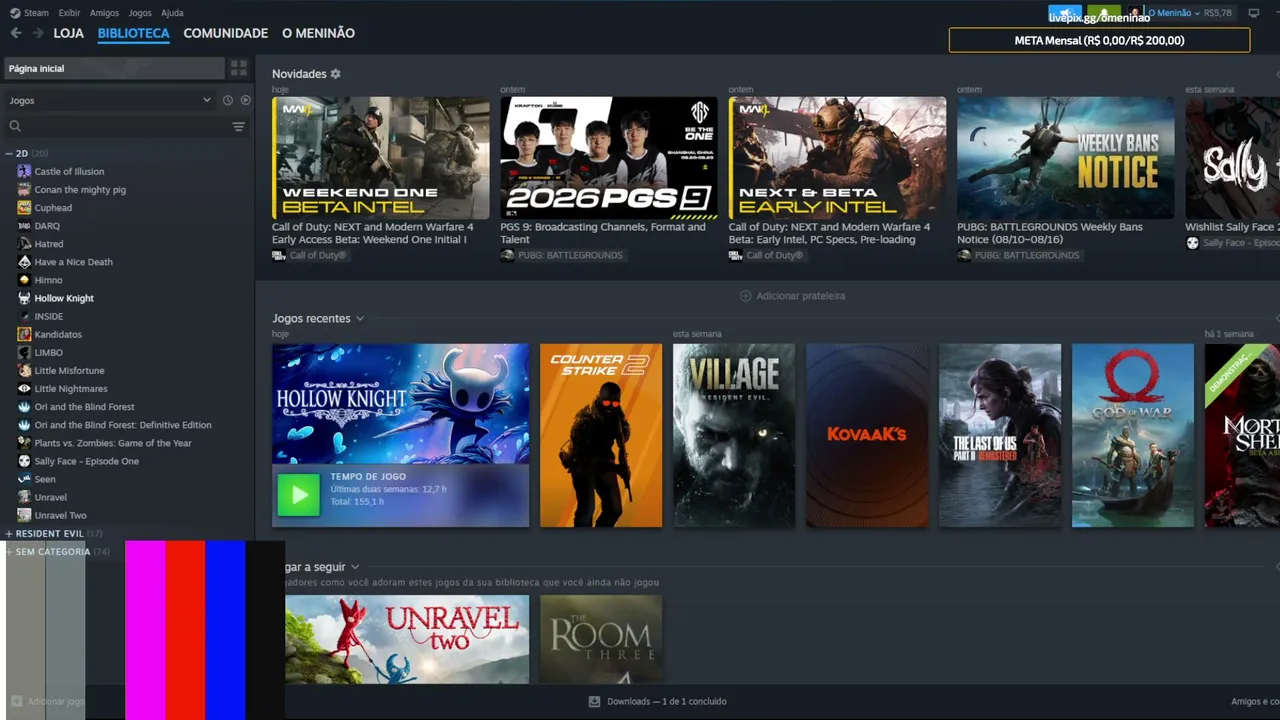Expand the RESIDENT EVIL category

point(9,534)
